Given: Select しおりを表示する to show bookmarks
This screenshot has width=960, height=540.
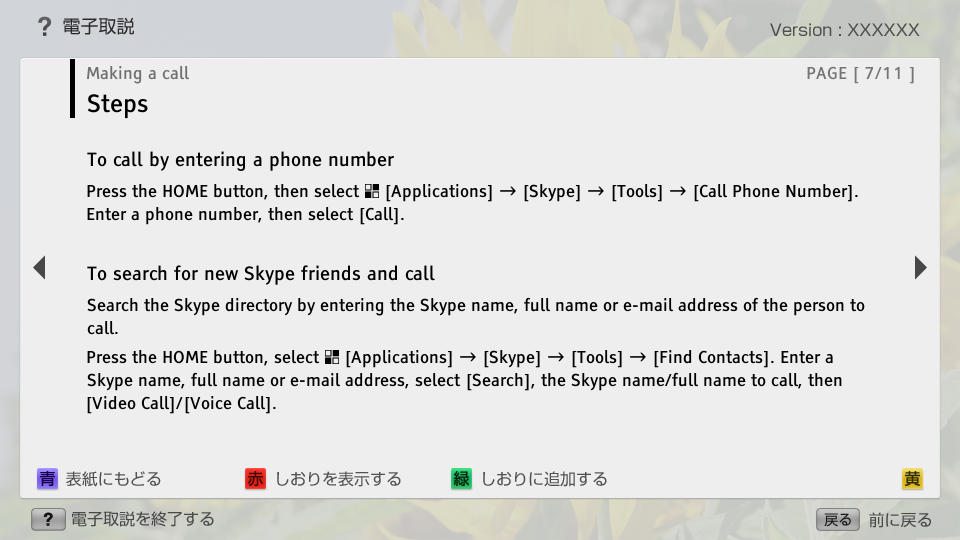Looking at the screenshot, I should [338, 479].
